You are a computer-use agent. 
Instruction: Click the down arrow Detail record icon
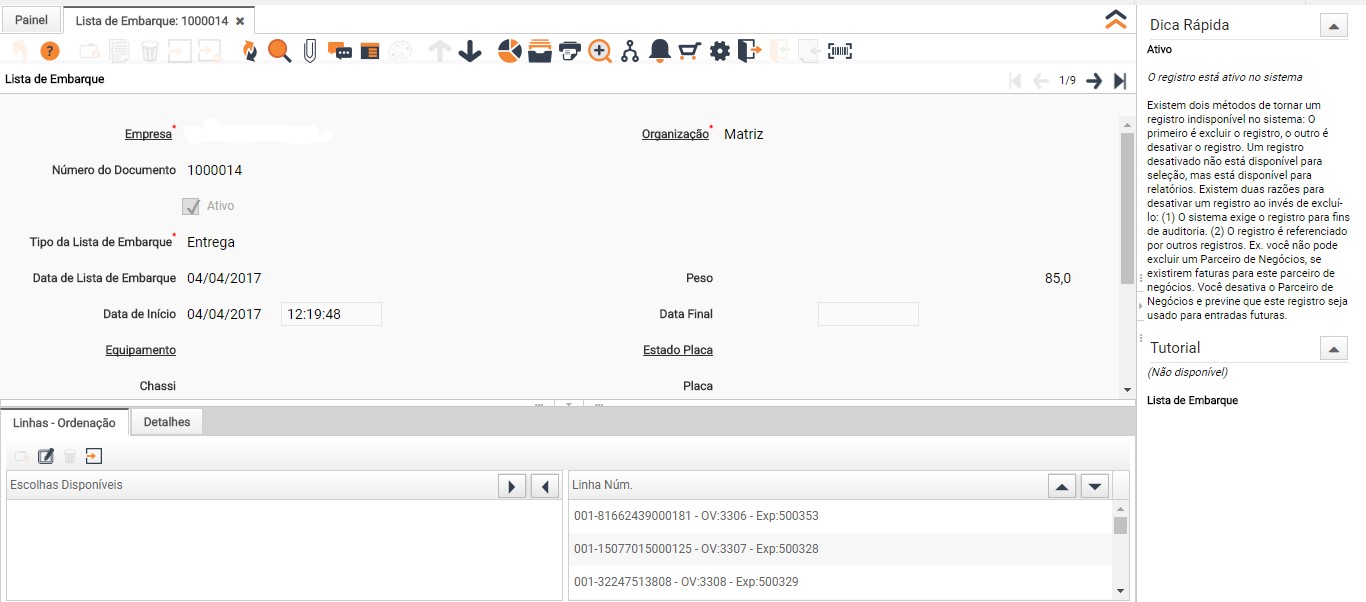(x=470, y=51)
